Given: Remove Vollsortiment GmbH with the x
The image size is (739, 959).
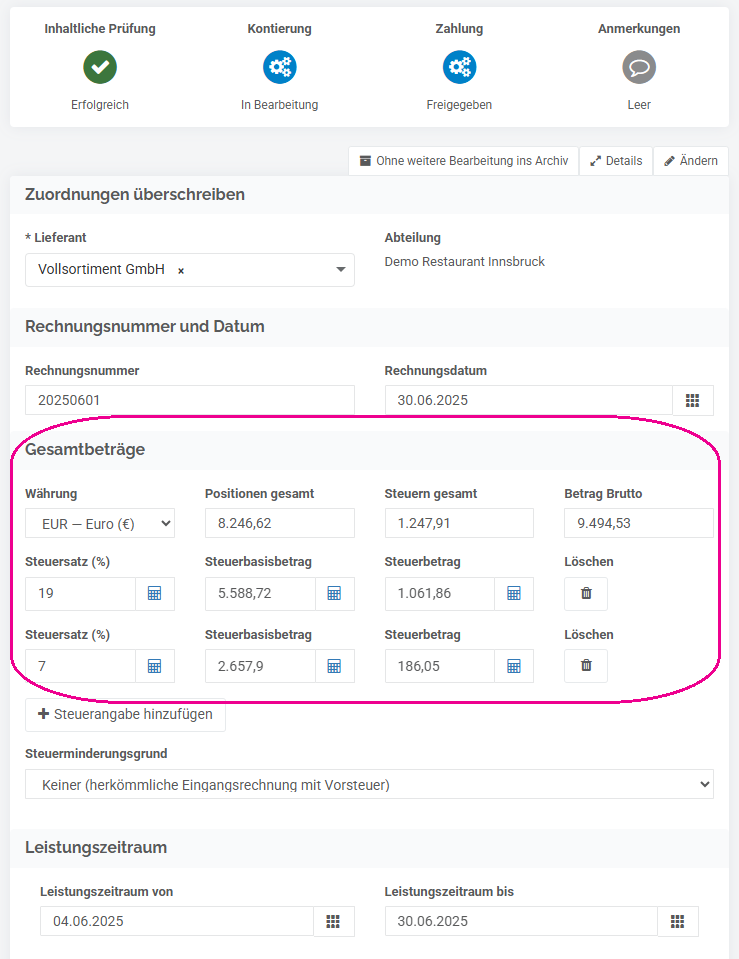Looking at the screenshot, I should coord(181,270).
